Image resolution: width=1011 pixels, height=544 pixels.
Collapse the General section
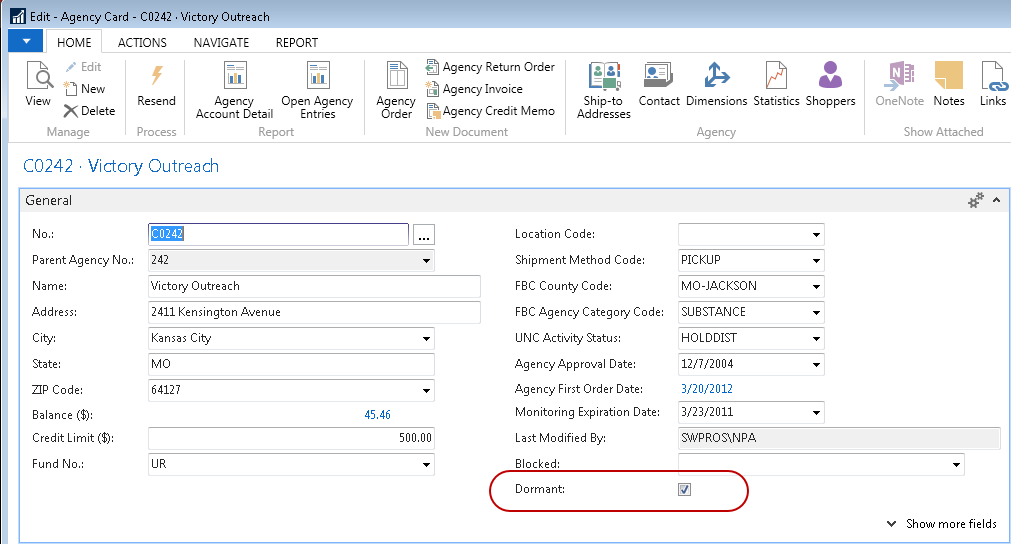[996, 201]
